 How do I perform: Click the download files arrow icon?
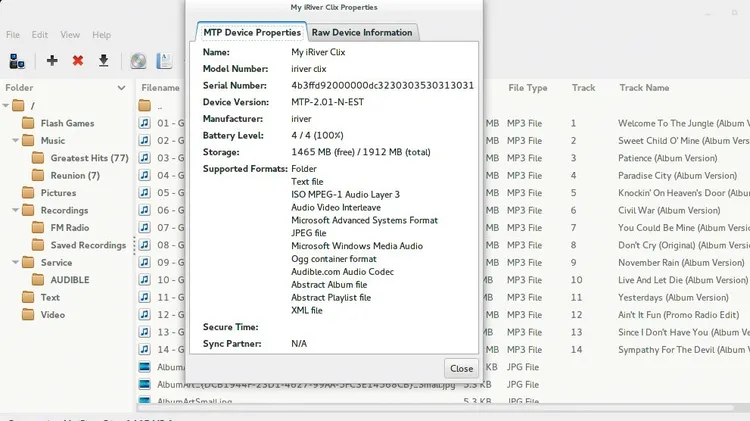click(103, 60)
